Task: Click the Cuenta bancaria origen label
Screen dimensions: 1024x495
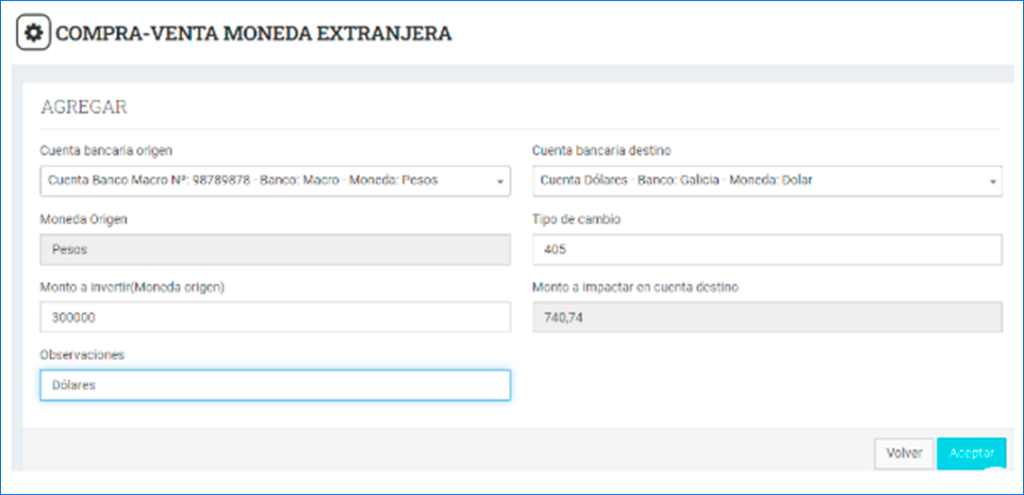Action: pos(106,151)
